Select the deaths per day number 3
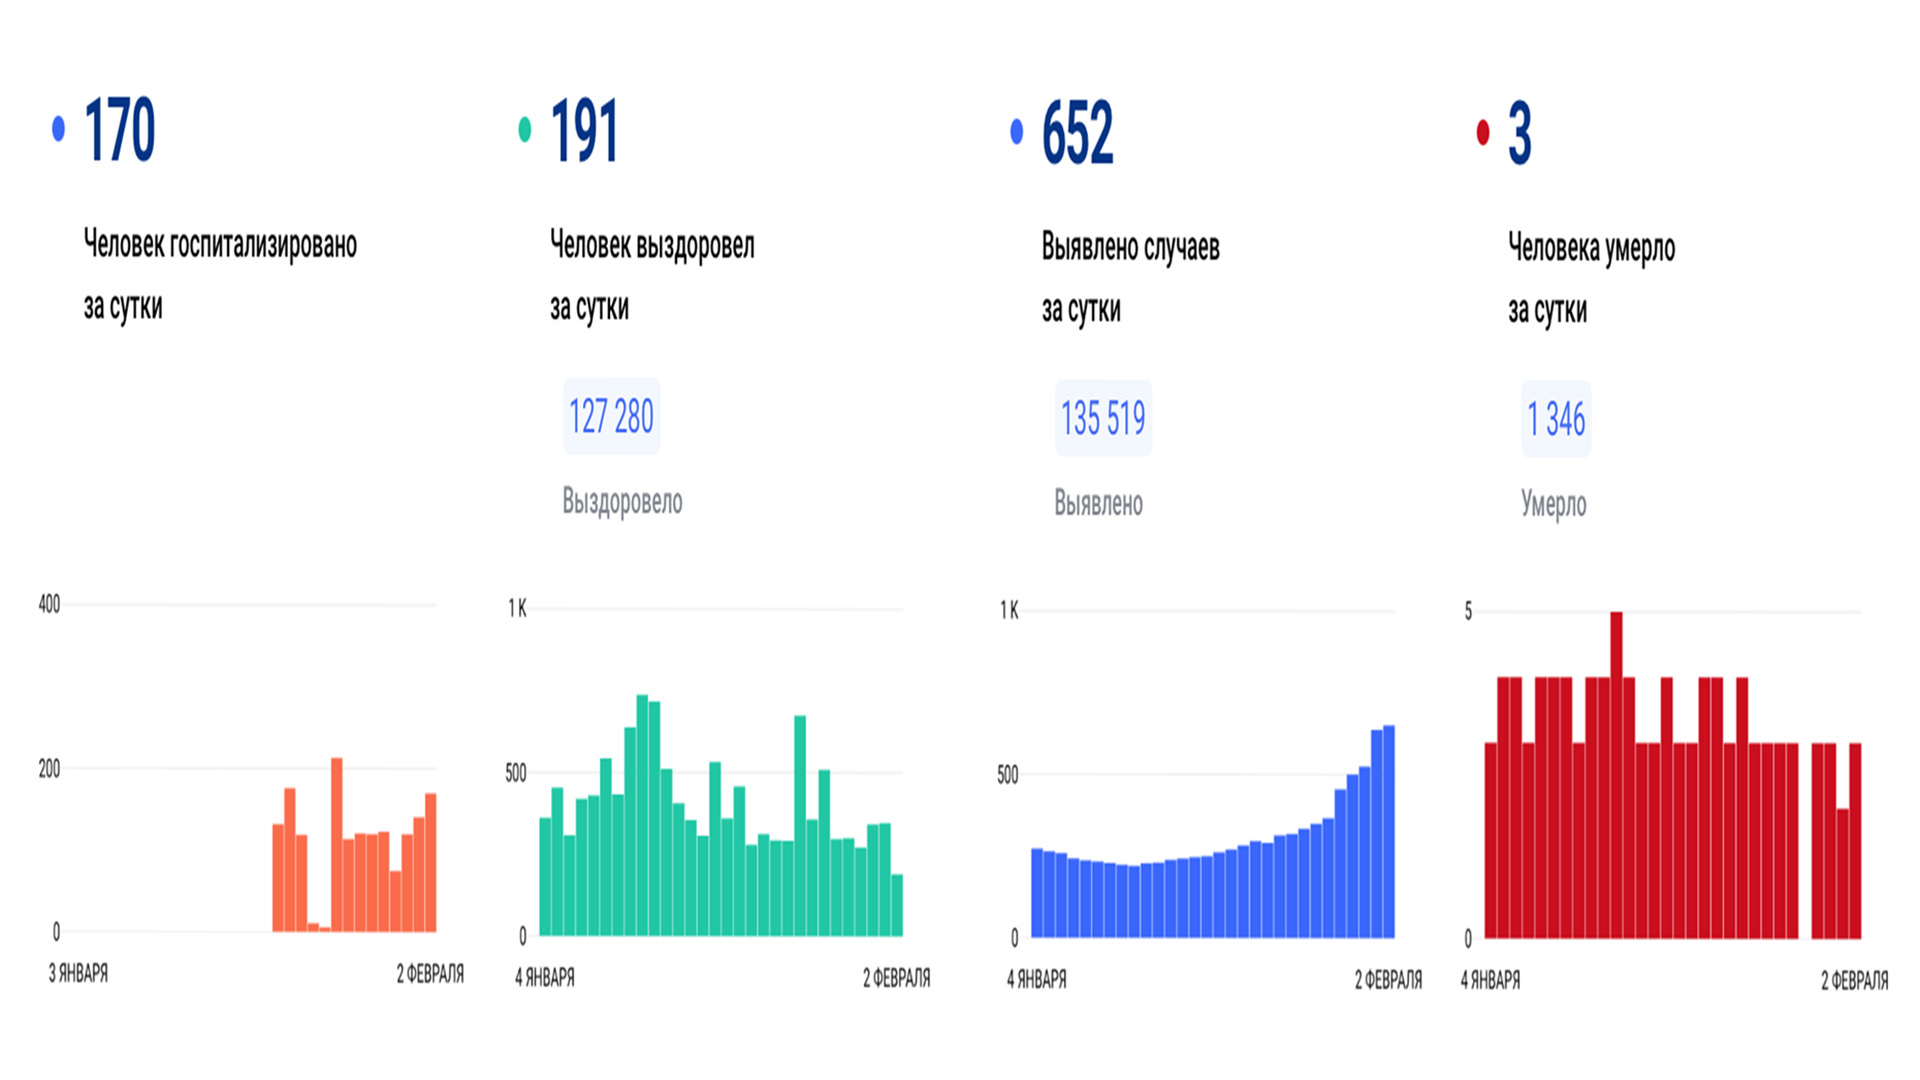1920x1080 pixels. (1520, 133)
